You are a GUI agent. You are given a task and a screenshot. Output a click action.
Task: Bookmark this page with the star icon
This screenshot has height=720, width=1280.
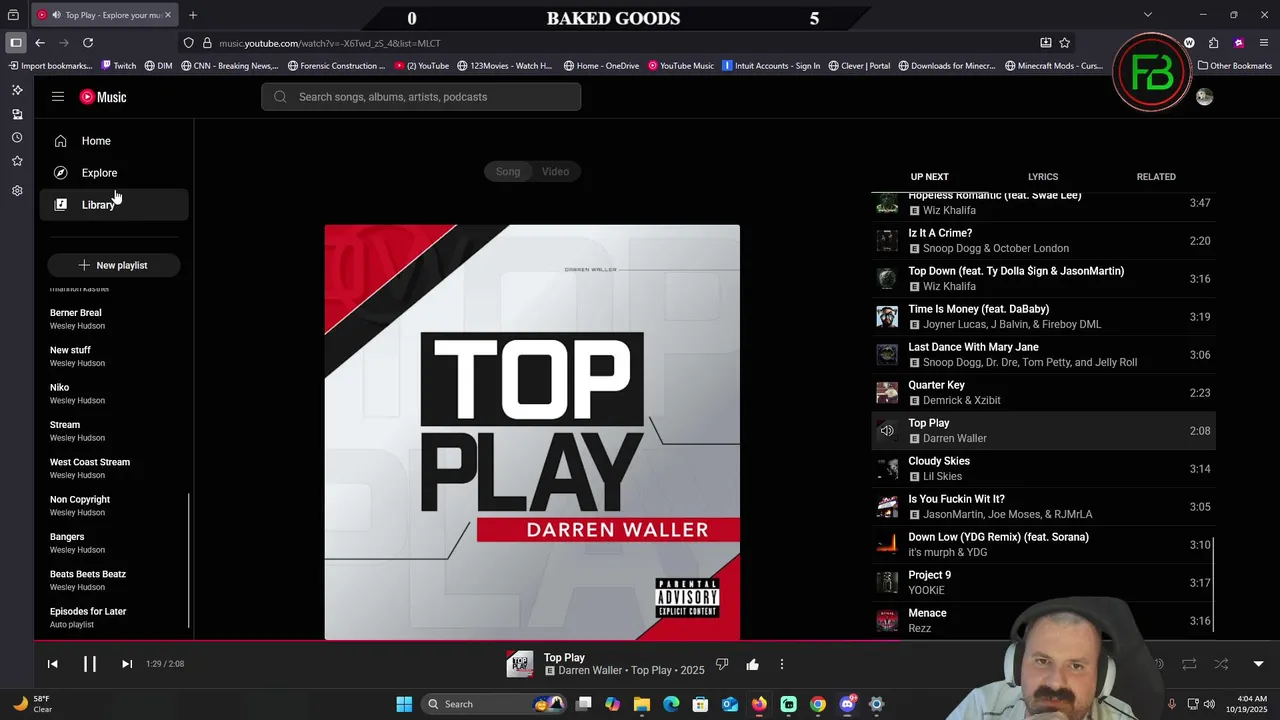(x=1065, y=43)
